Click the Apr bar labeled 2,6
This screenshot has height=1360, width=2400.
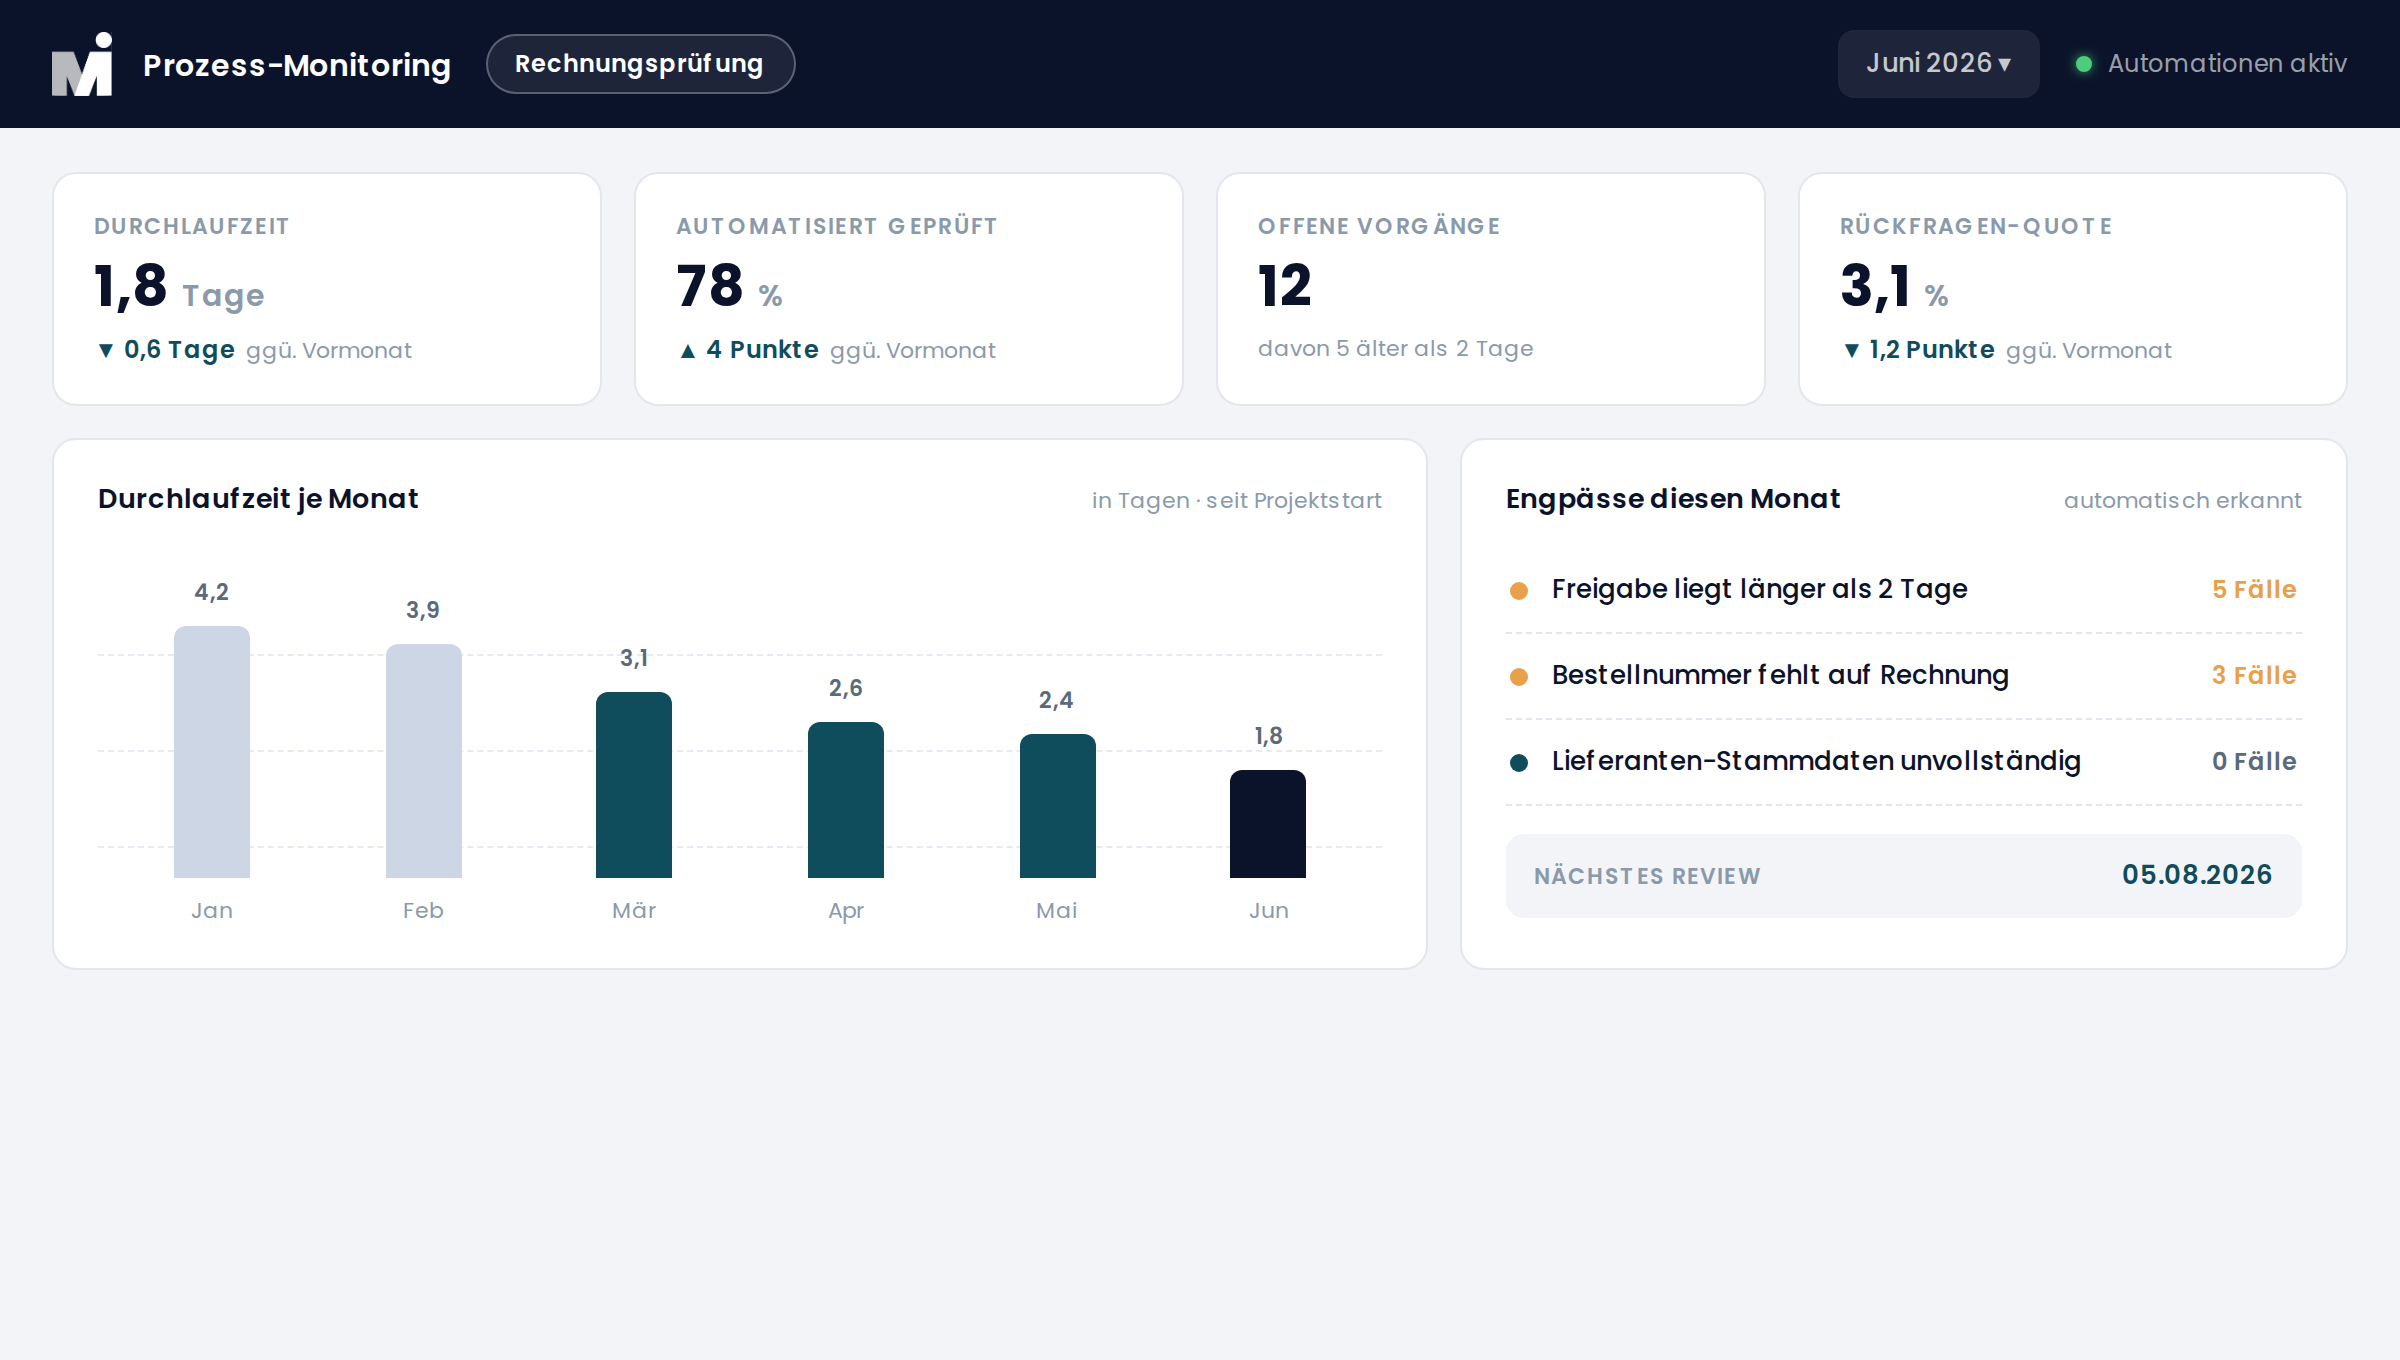846,800
